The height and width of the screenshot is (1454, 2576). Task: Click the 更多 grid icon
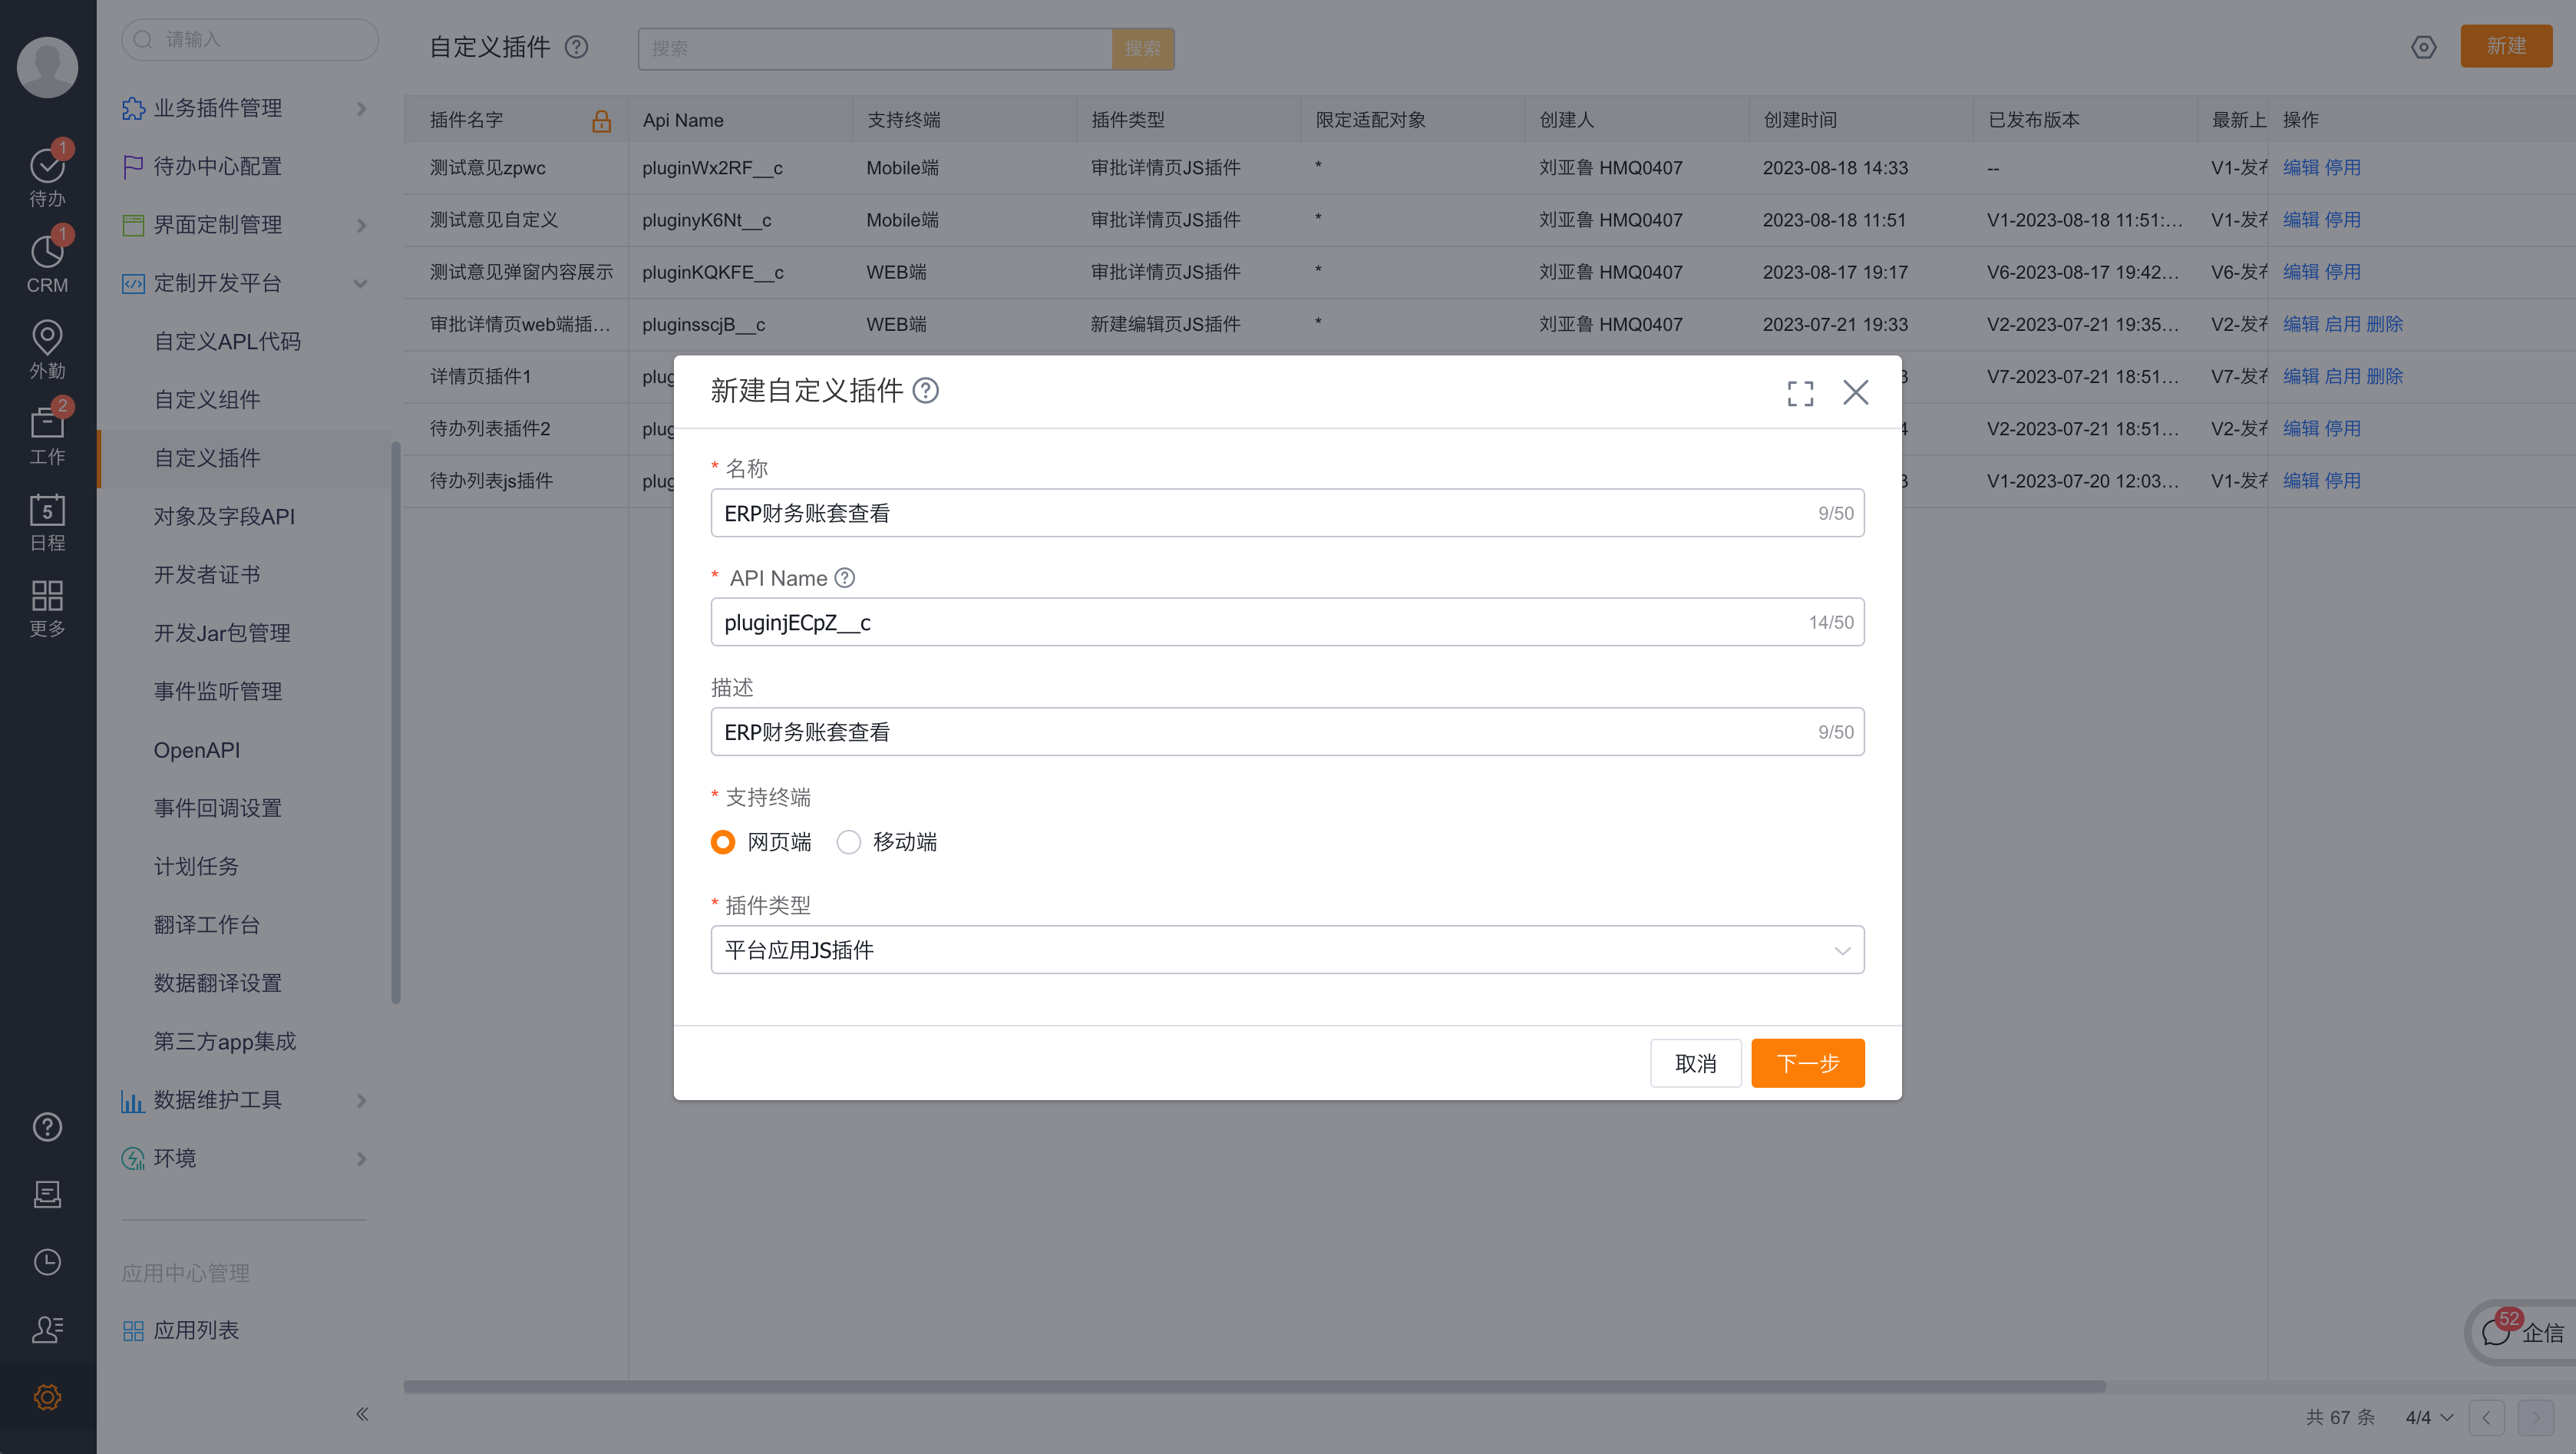(47, 596)
